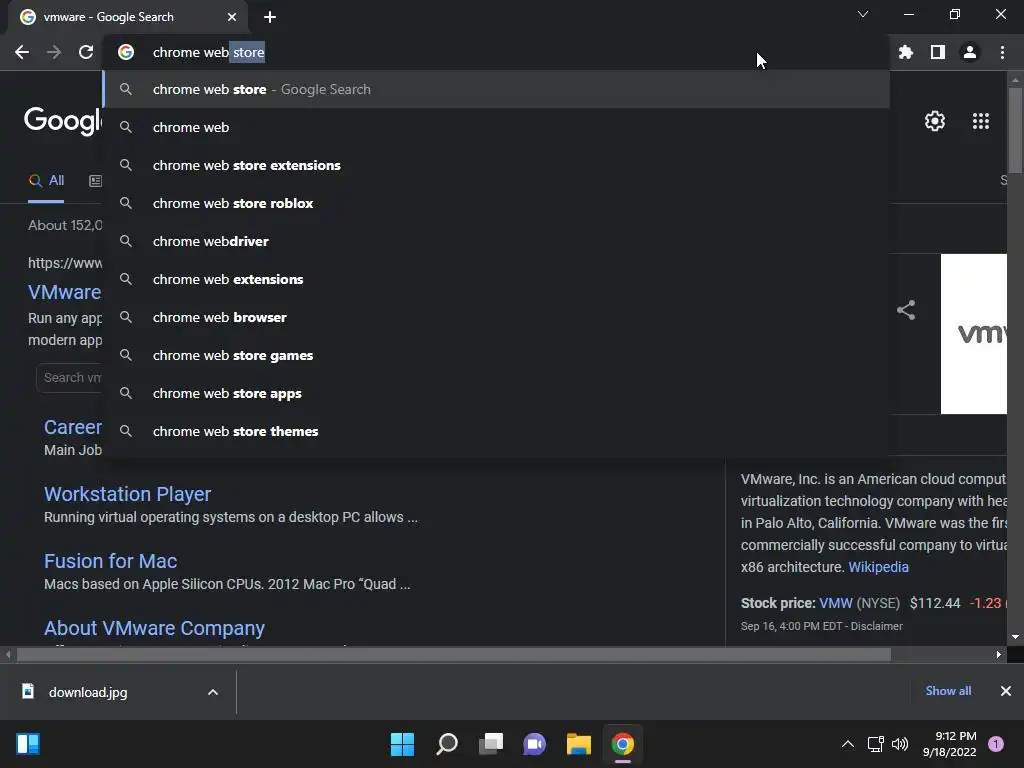Open a new browser tab
This screenshot has width=1024, height=768.
point(270,17)
